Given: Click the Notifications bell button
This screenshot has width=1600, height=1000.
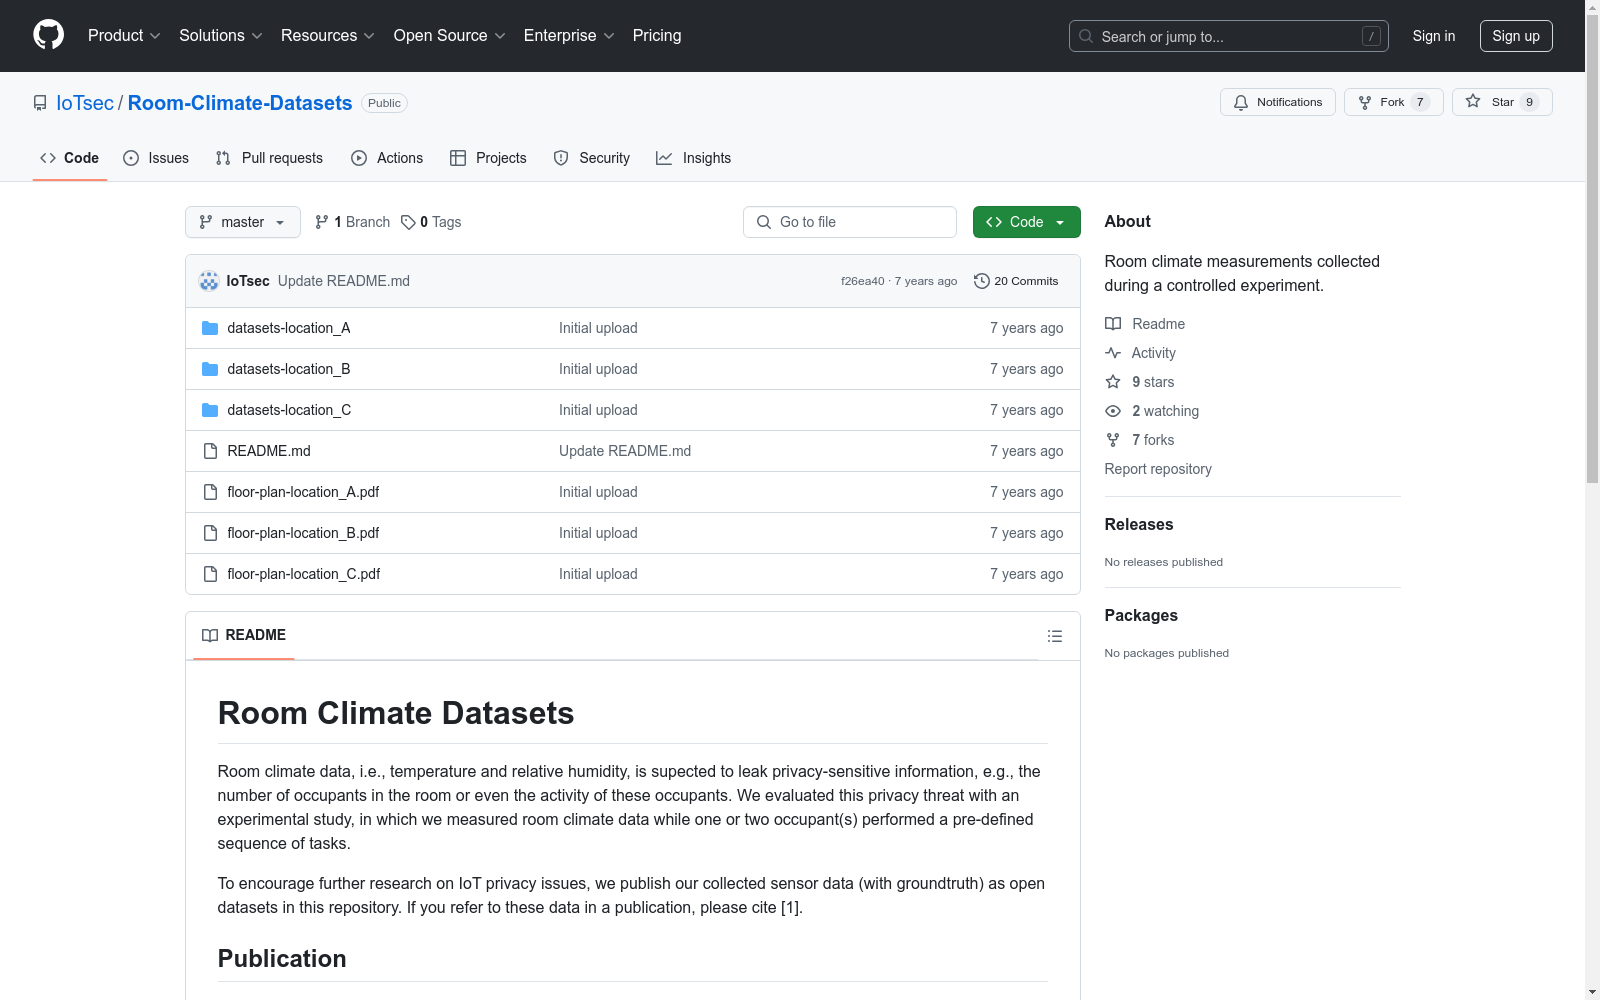Looking at the screenshot, I should point(1277,102).
